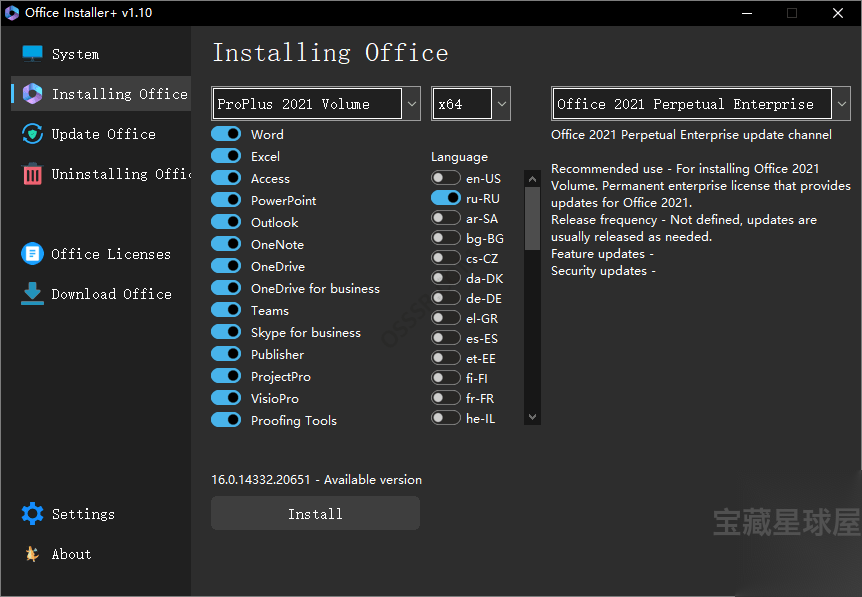The image size is (862, 597).
Task: Open the x64 architecture dropdown
Action: coord(471,103)
